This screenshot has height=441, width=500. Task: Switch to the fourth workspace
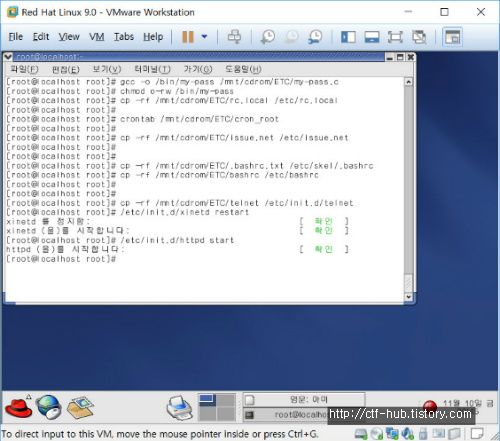(x=226, y=414)
